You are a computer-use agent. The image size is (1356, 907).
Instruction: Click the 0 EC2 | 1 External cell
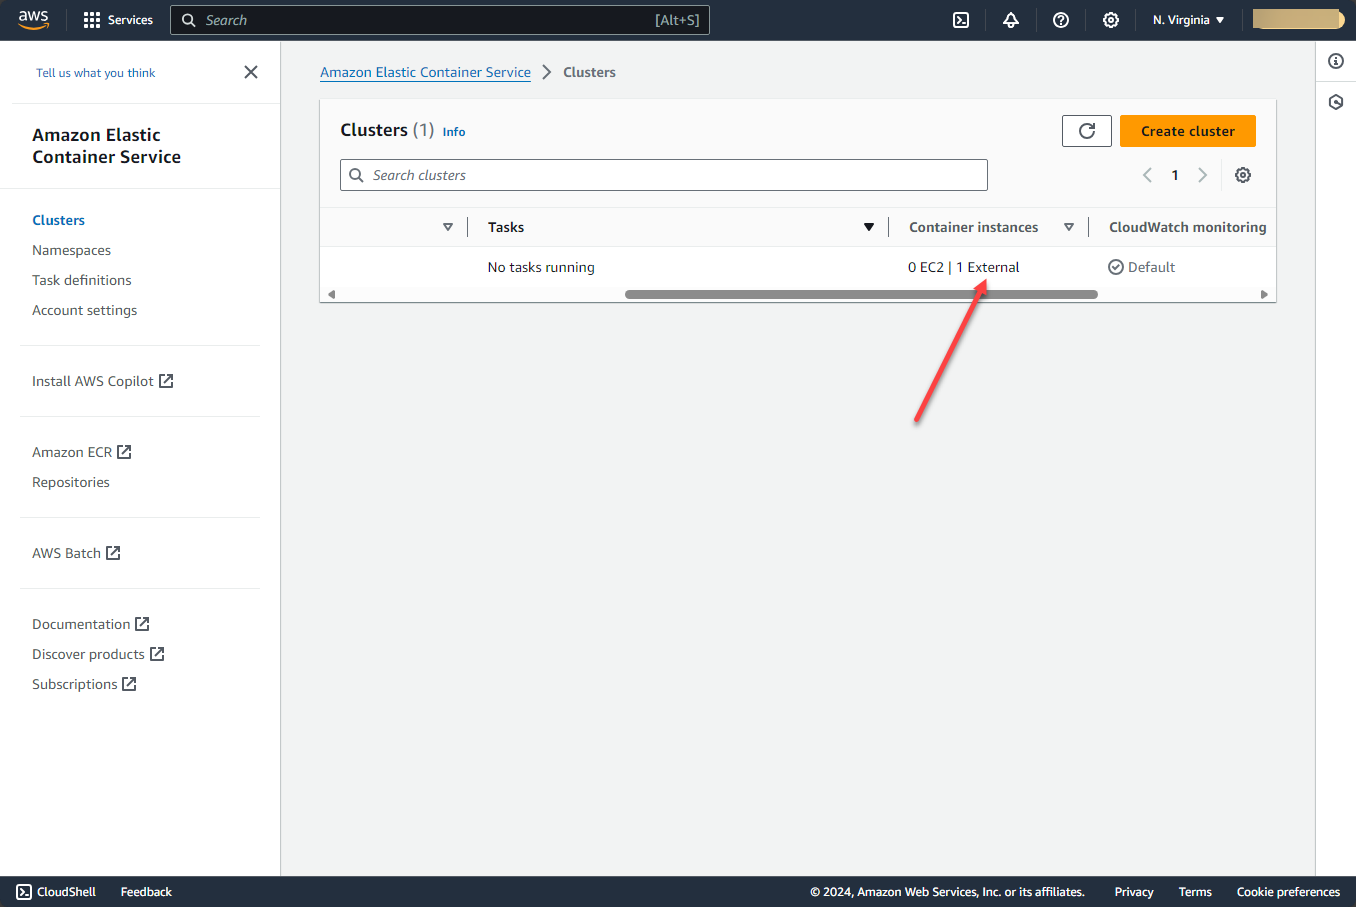coord(964,267)
